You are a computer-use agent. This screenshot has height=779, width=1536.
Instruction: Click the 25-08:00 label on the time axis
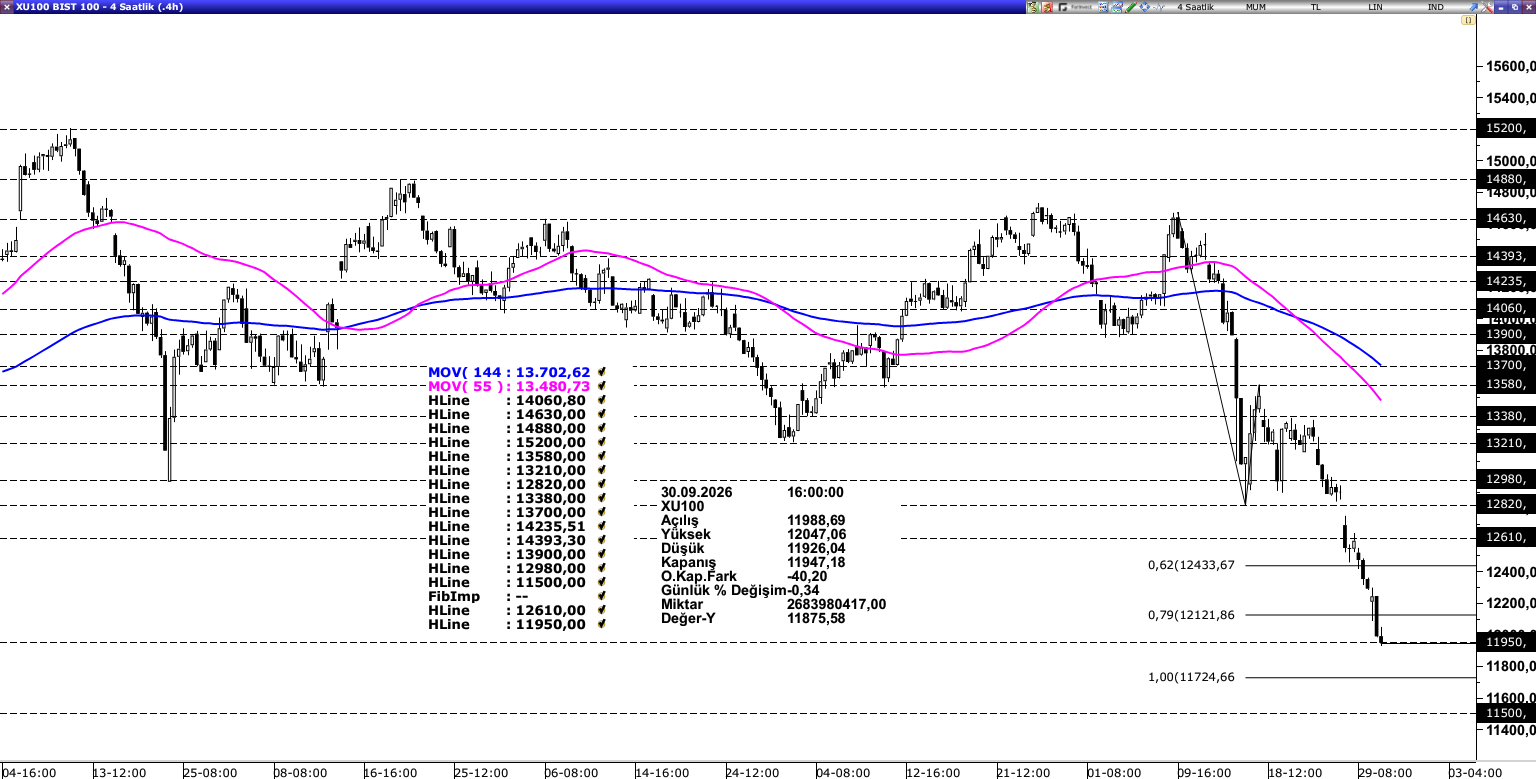coord(209,772)
